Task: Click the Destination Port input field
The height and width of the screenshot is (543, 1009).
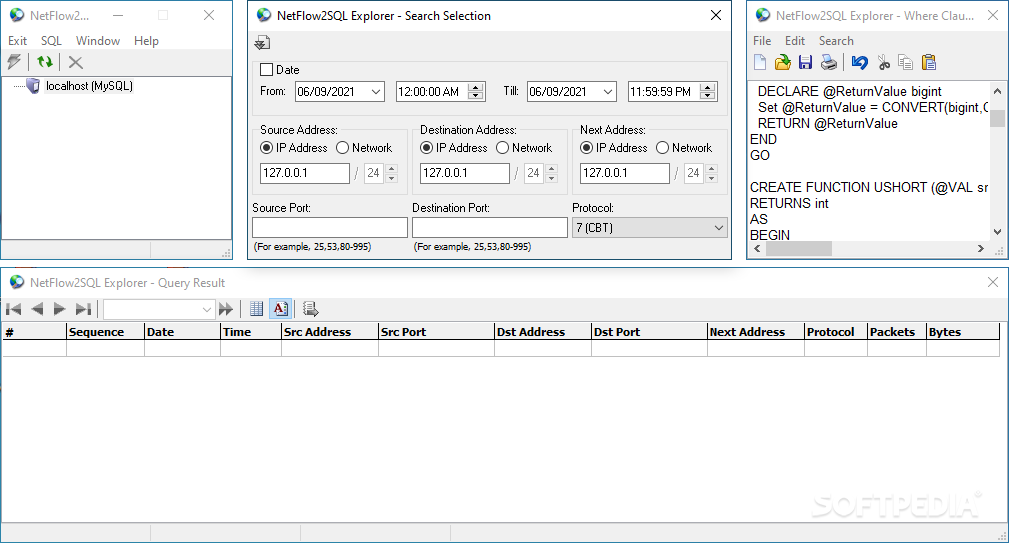Action: (489, 227)
